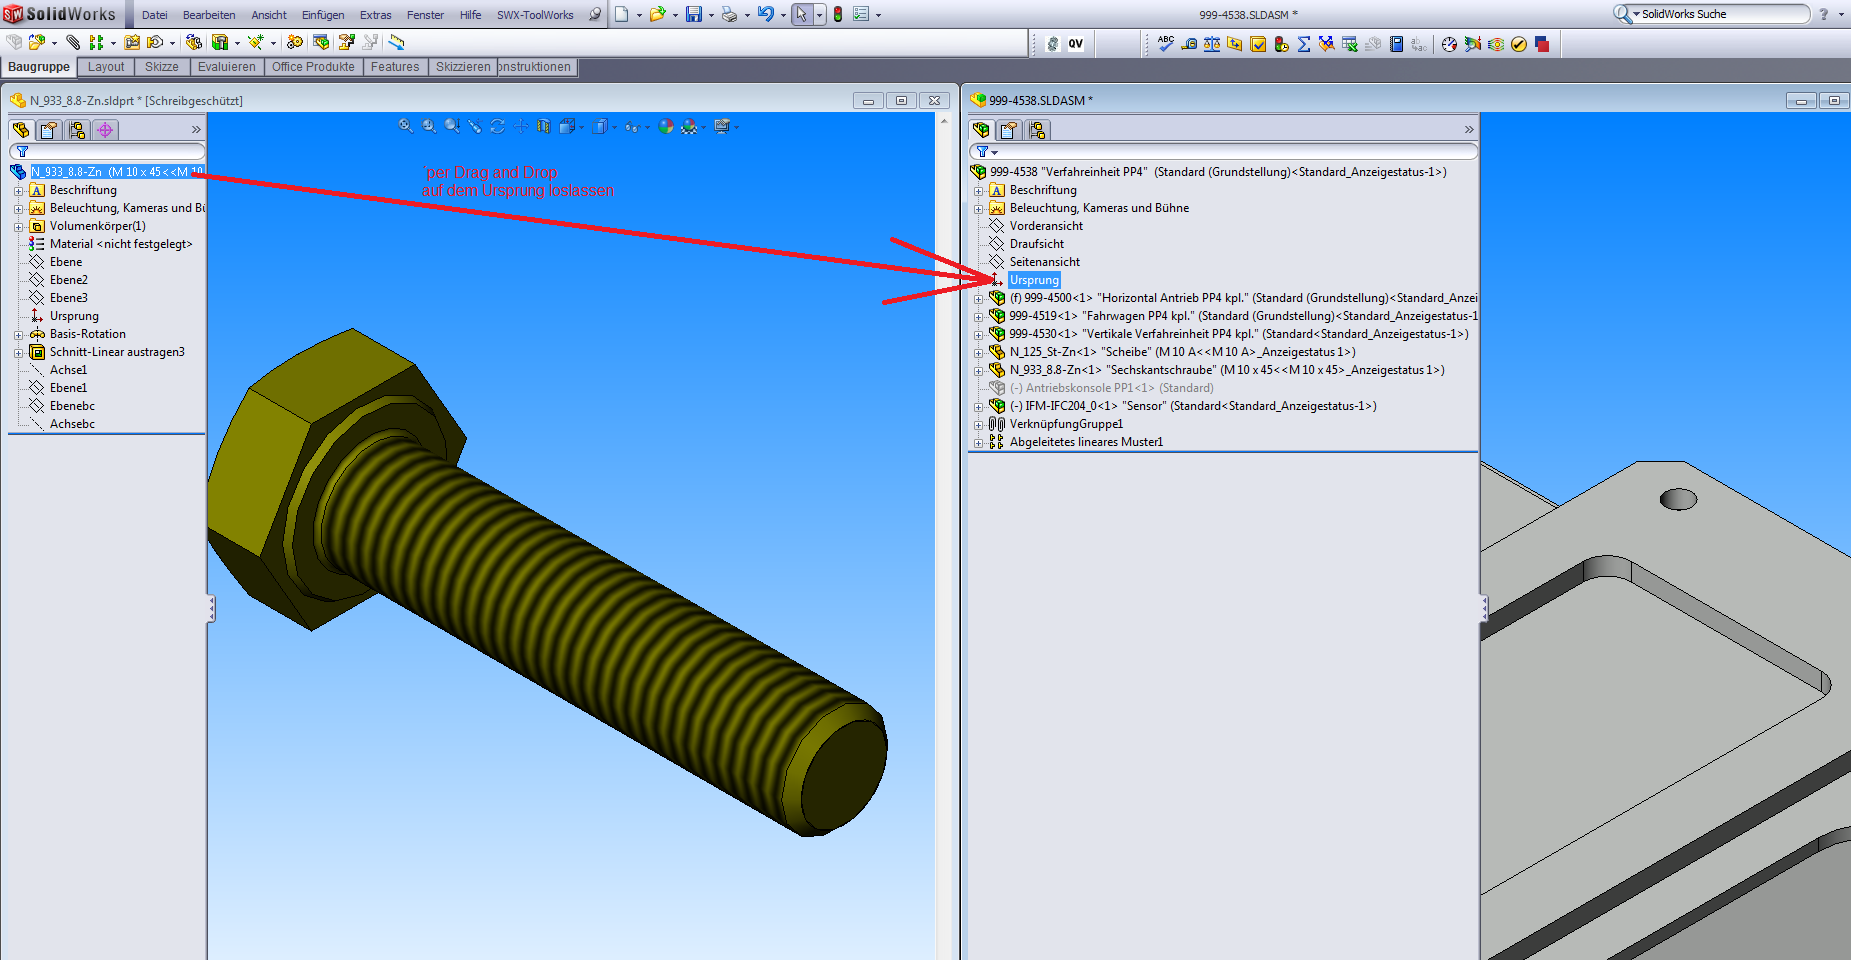Viewport: 1851px width, 960px height.
Task: Open the Save dropdown arrow
Action: click(711, 15)
